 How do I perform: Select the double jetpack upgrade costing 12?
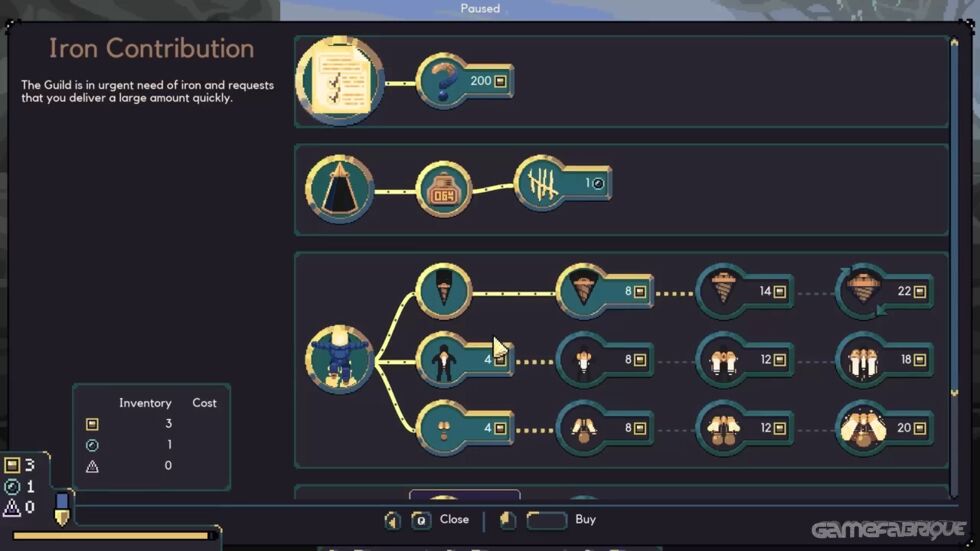tap(744, 360)
